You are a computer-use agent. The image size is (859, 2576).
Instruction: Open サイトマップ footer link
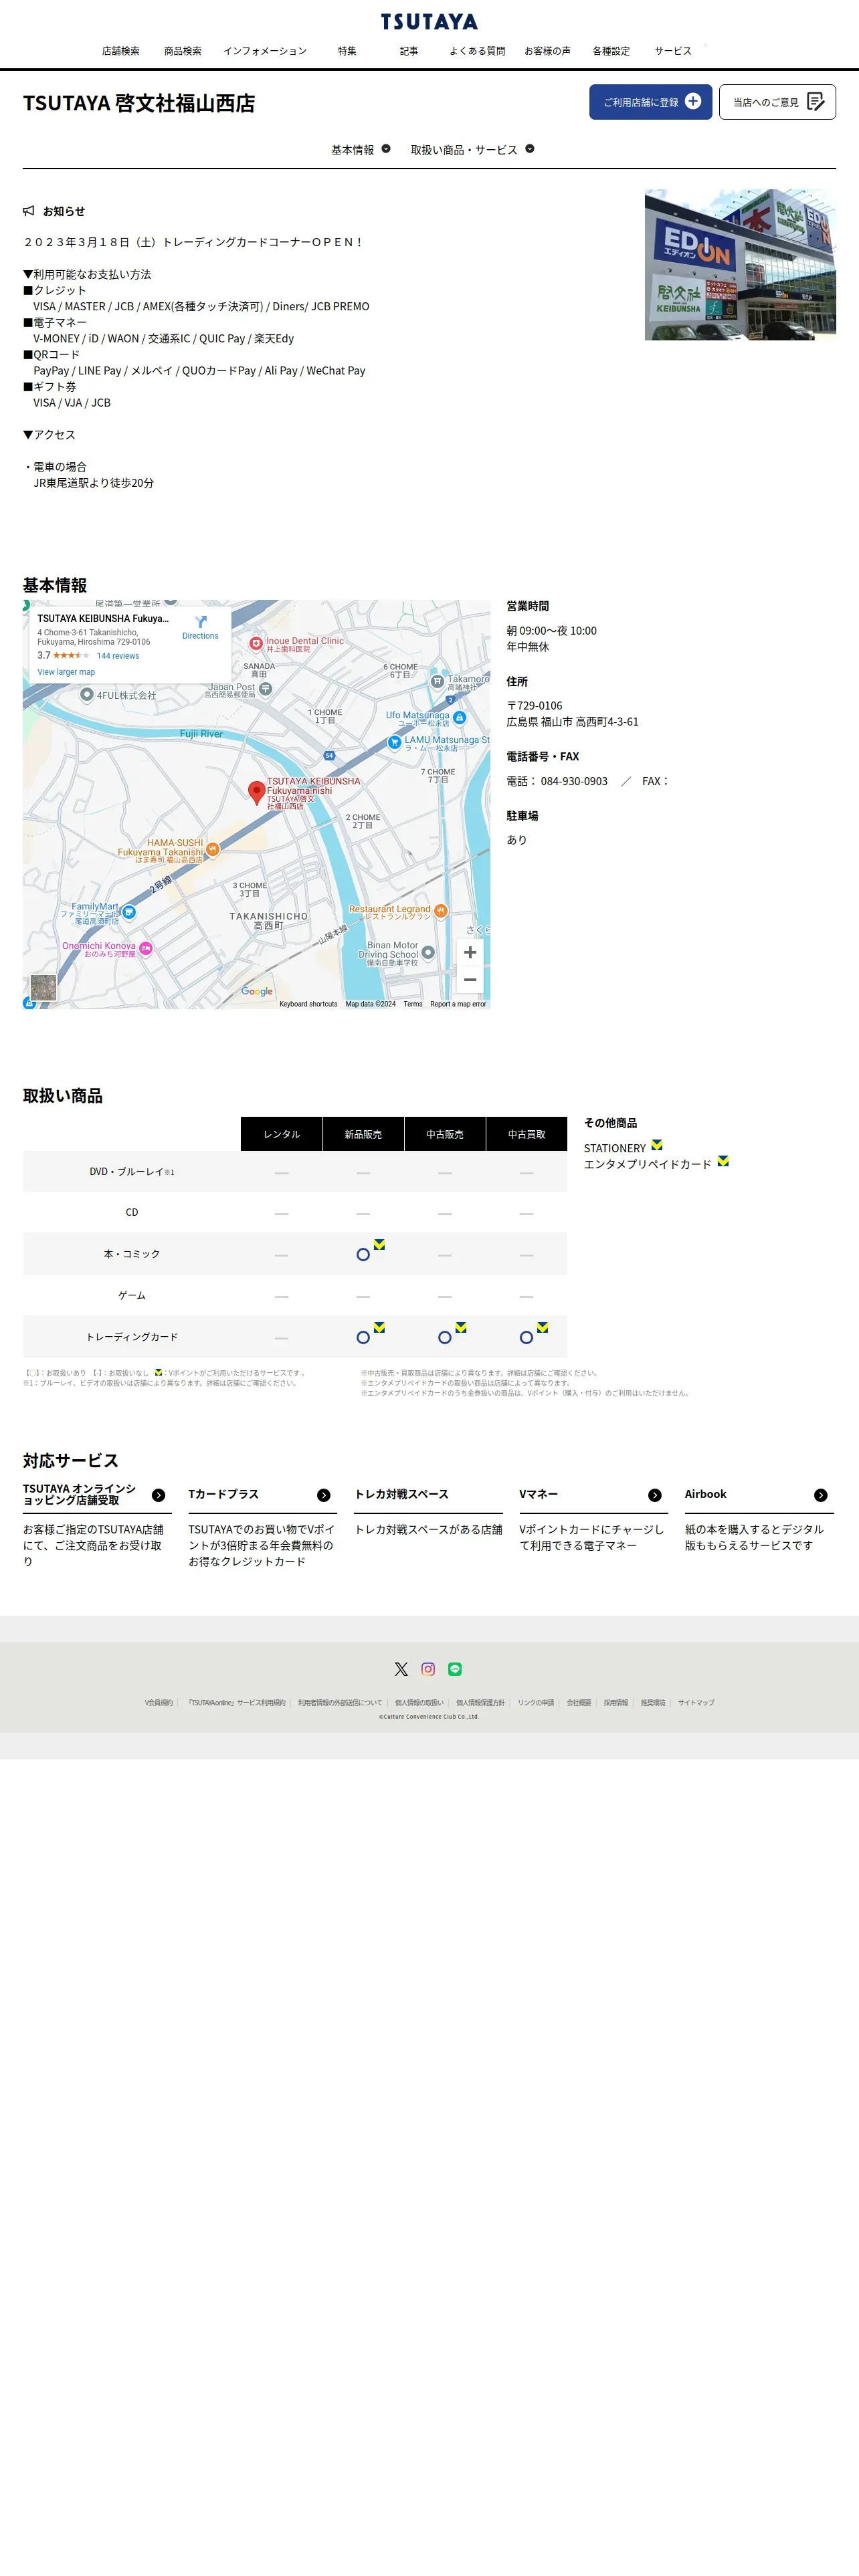point(696,1703)
